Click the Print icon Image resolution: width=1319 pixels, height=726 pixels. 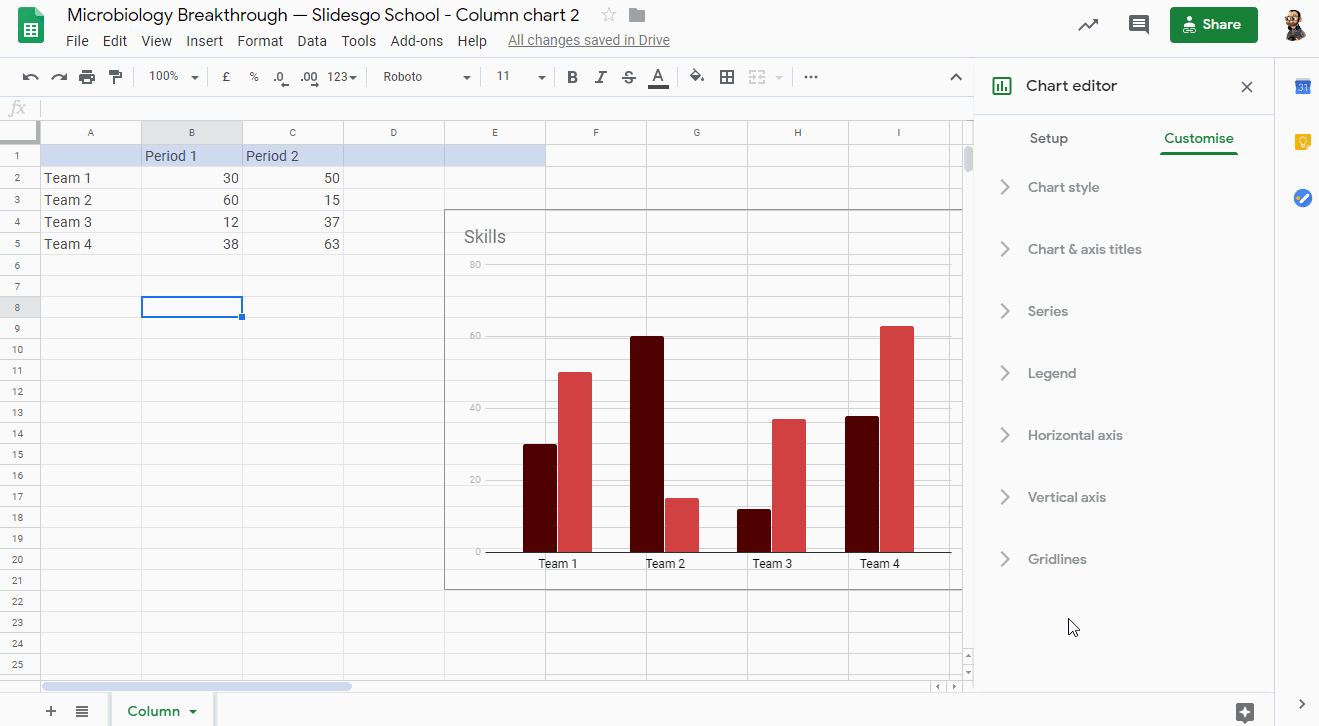tap(87, 77)
